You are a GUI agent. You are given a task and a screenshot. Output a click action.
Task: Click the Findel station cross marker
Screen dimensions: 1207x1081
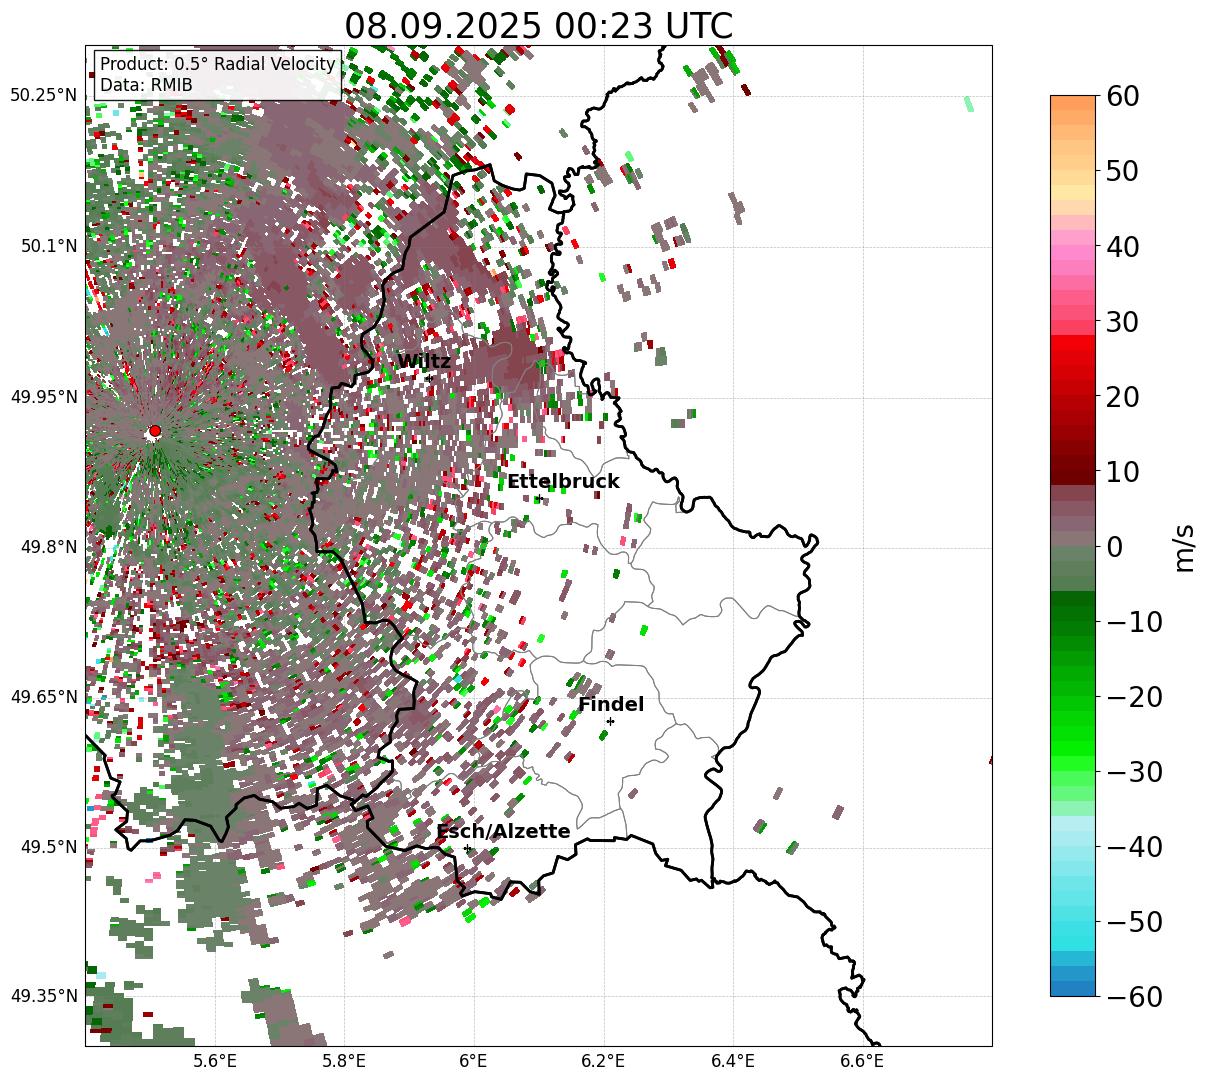[x=610, y=721]
